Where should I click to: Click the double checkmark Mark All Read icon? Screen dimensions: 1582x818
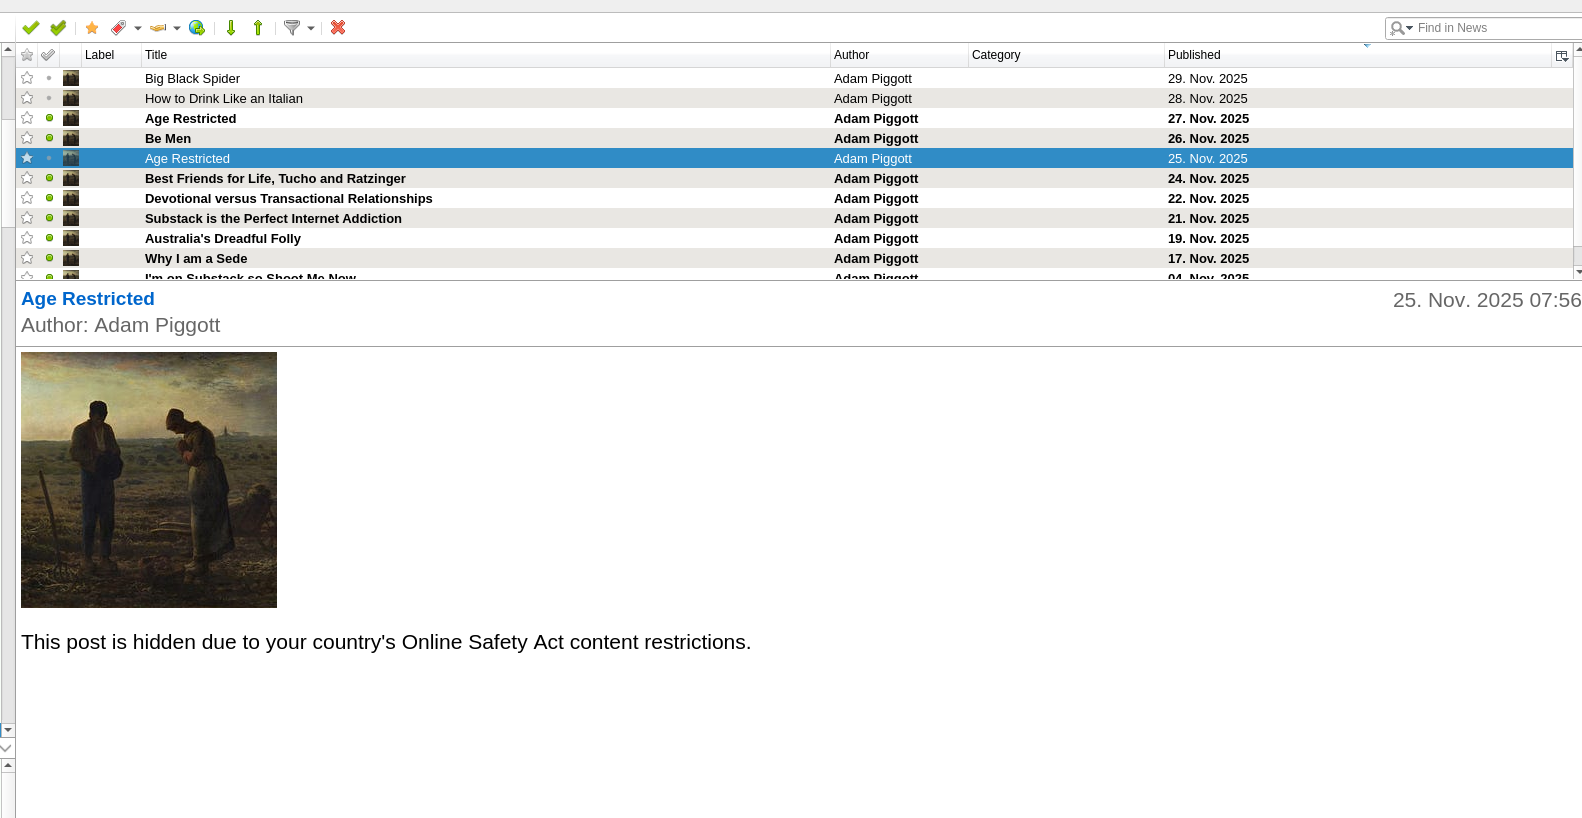click(x=58, y=28)
